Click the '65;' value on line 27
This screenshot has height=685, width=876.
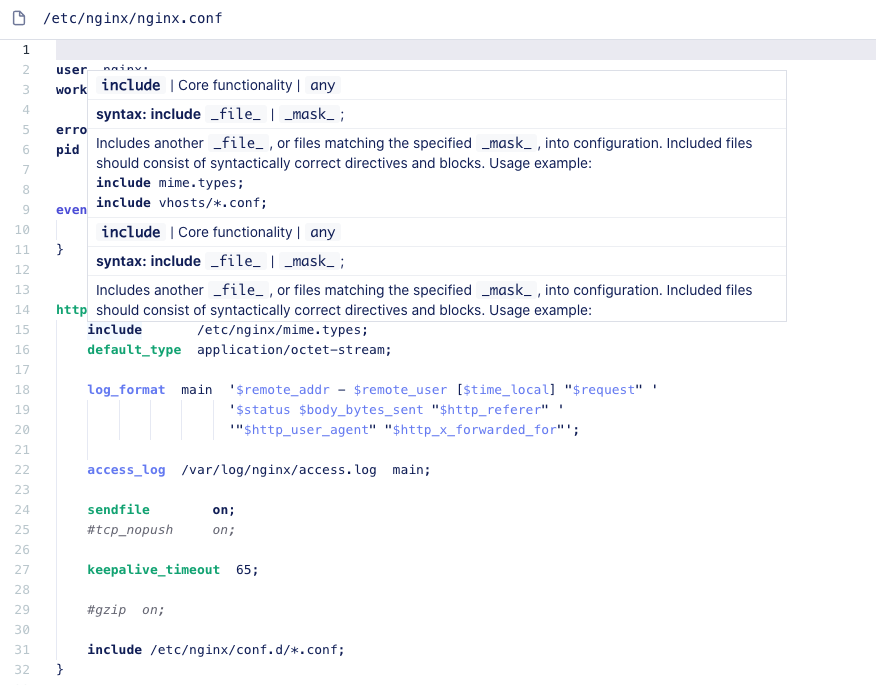247,570
